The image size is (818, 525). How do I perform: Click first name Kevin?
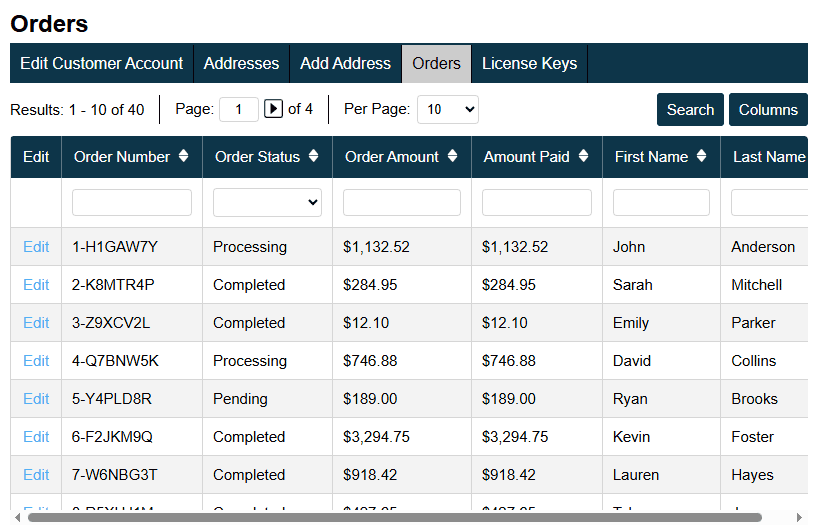pos(631,437)
